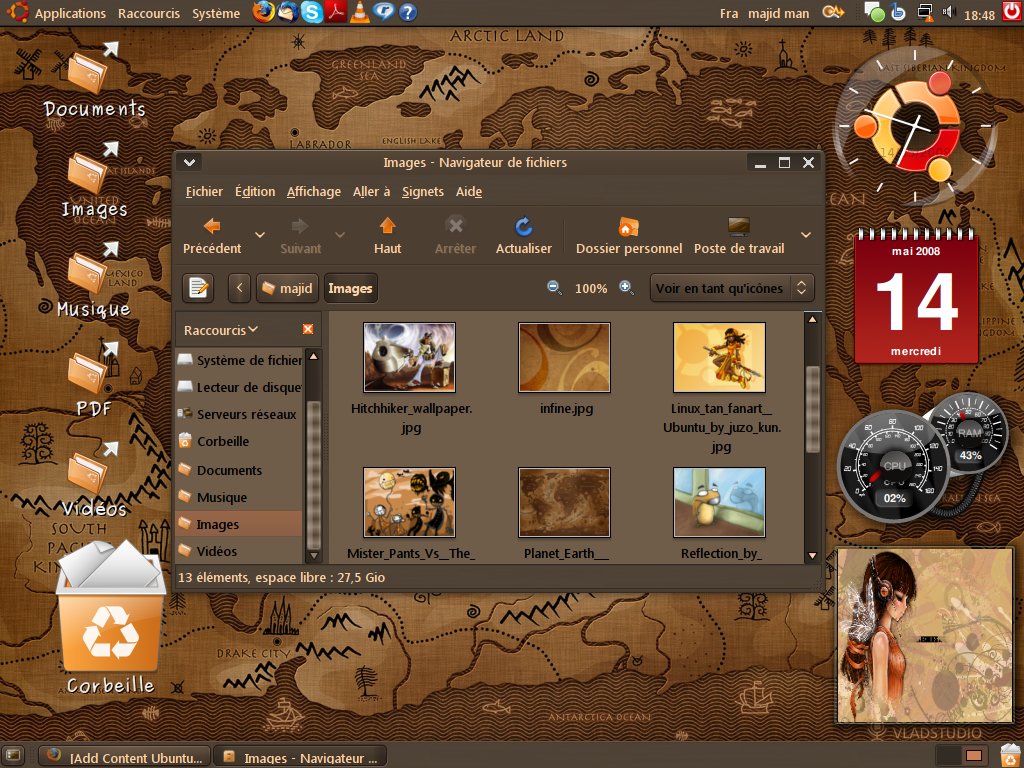This screenshot has height=768, width=1024.
Task: Select Documents in the sidebar
Action: point(240,470)
